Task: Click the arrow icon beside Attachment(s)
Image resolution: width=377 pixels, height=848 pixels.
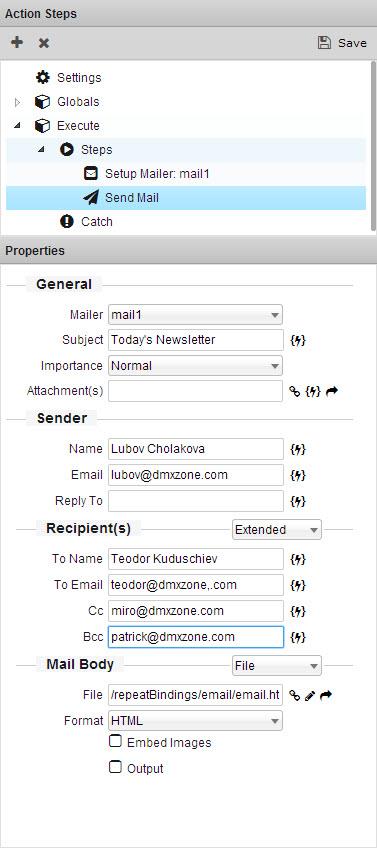Action: [332, 391]
